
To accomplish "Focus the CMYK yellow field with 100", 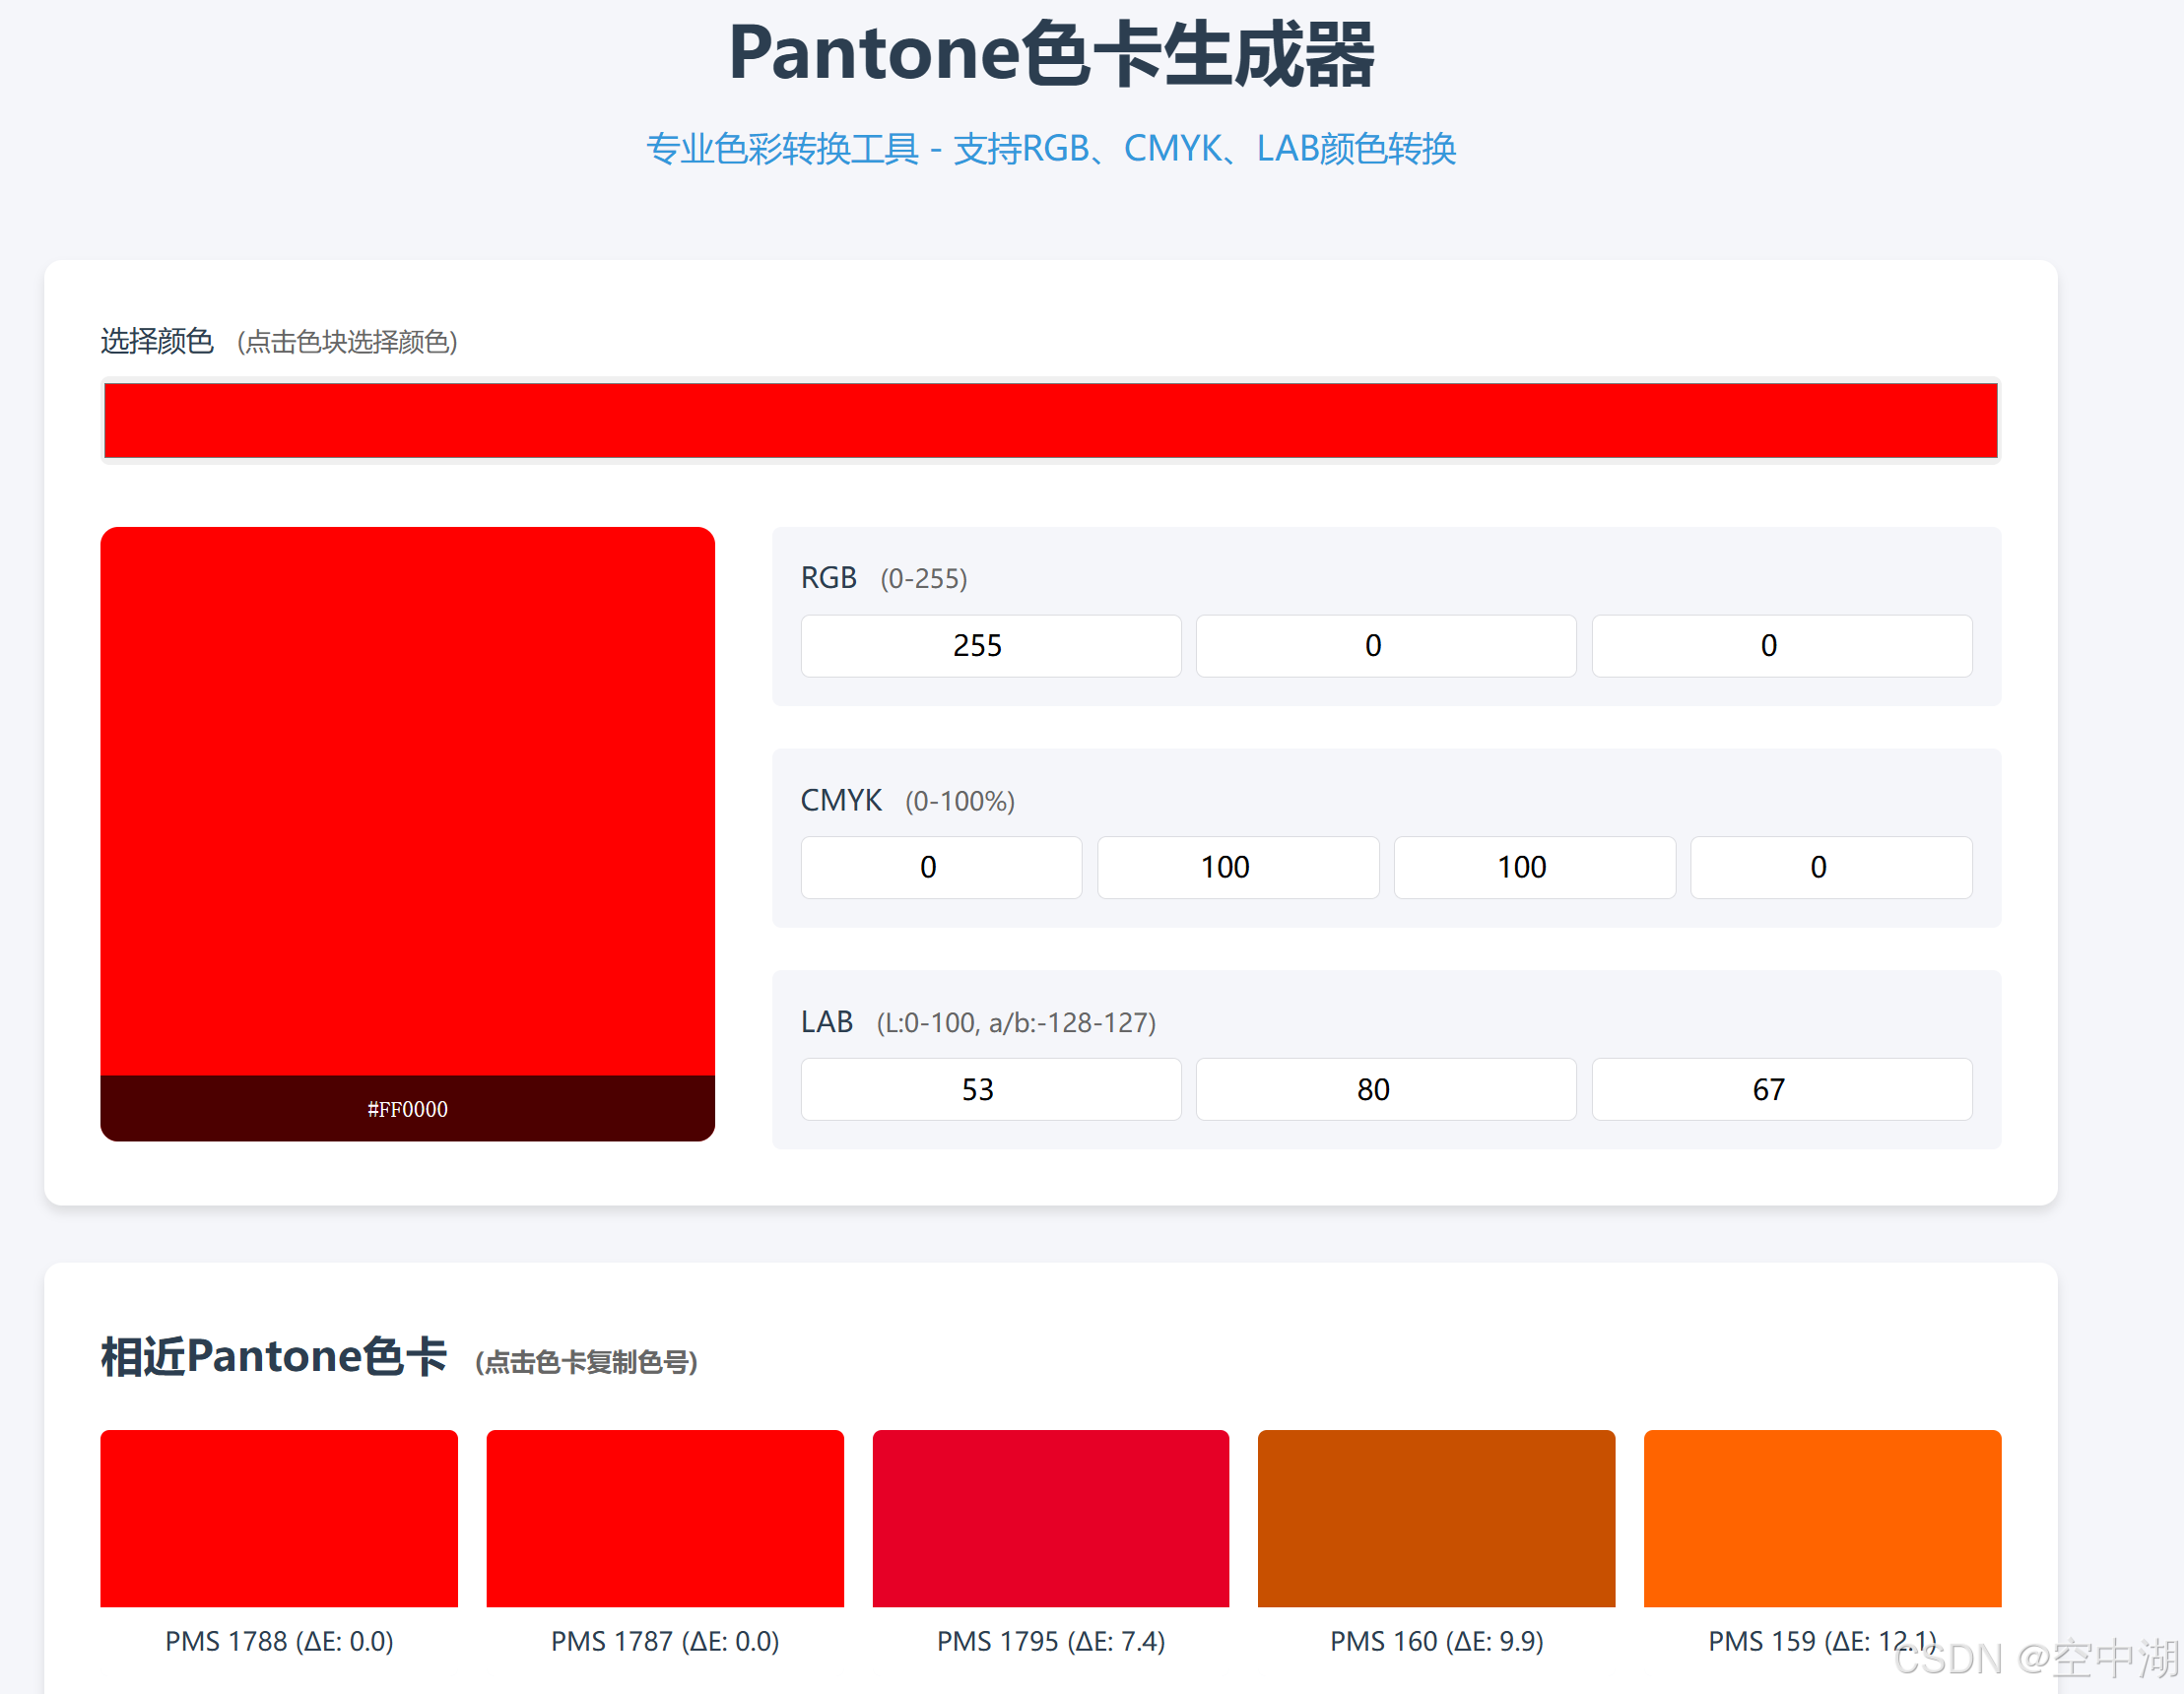I will tap(1534, 867).
